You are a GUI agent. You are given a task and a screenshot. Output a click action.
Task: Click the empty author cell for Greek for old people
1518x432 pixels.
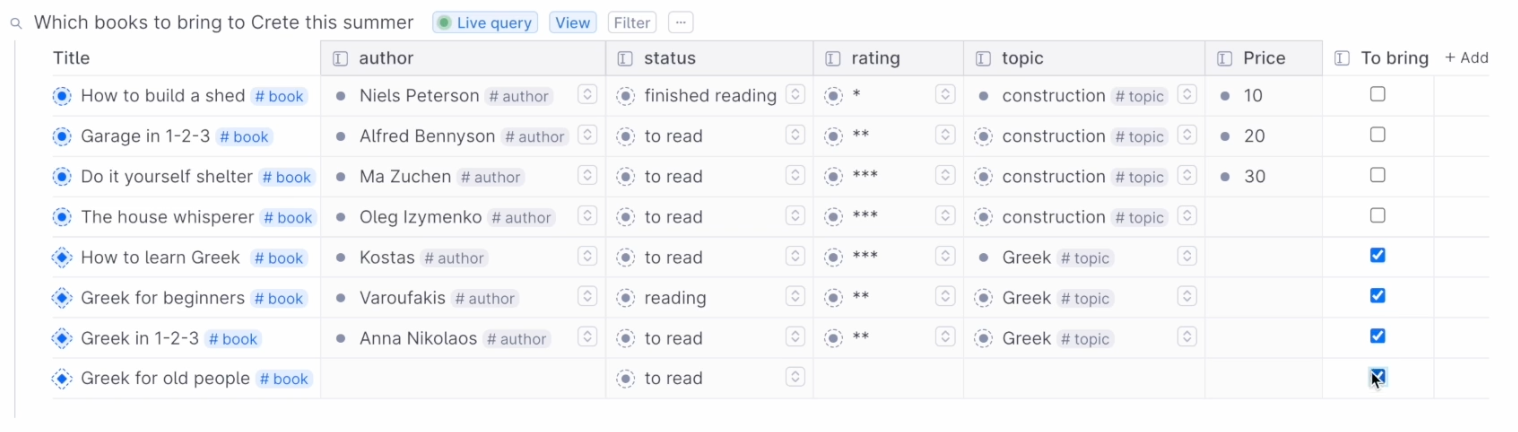[463, 379]
